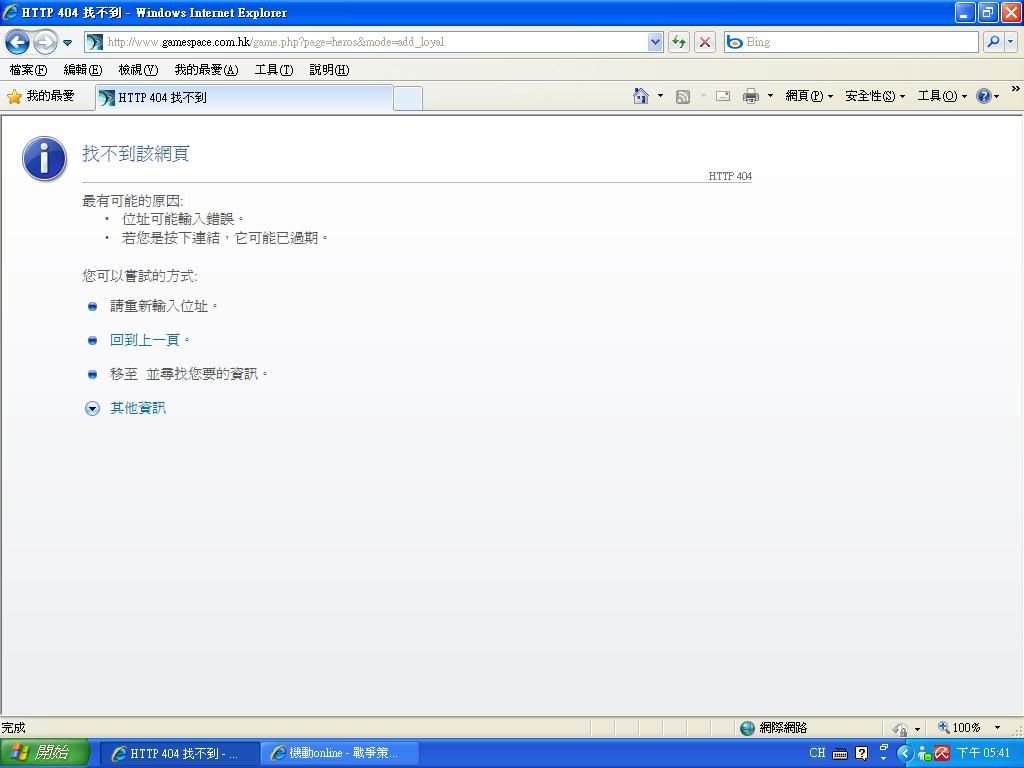The width and height of the screenshot is (1024, 768).
Task: Open the 說明(H) menu
Action: [x=329, y=70]
